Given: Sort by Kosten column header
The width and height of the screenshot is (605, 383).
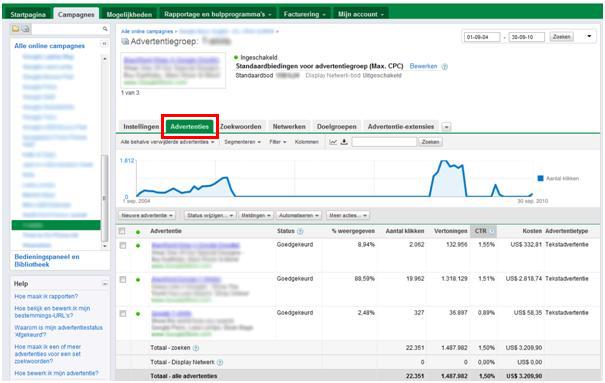Looking at the screenshot, I should pyautogui.click(x=532, y=231).
